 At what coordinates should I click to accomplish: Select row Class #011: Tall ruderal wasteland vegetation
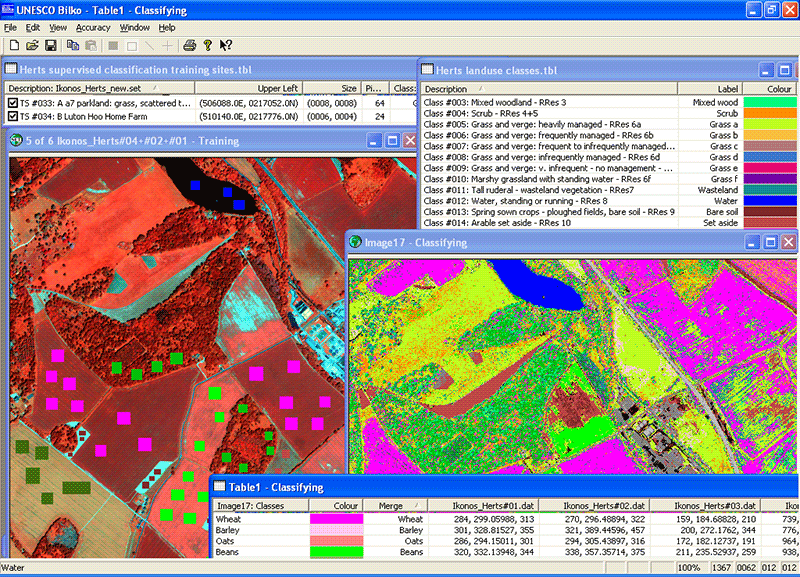coord(609,190)
